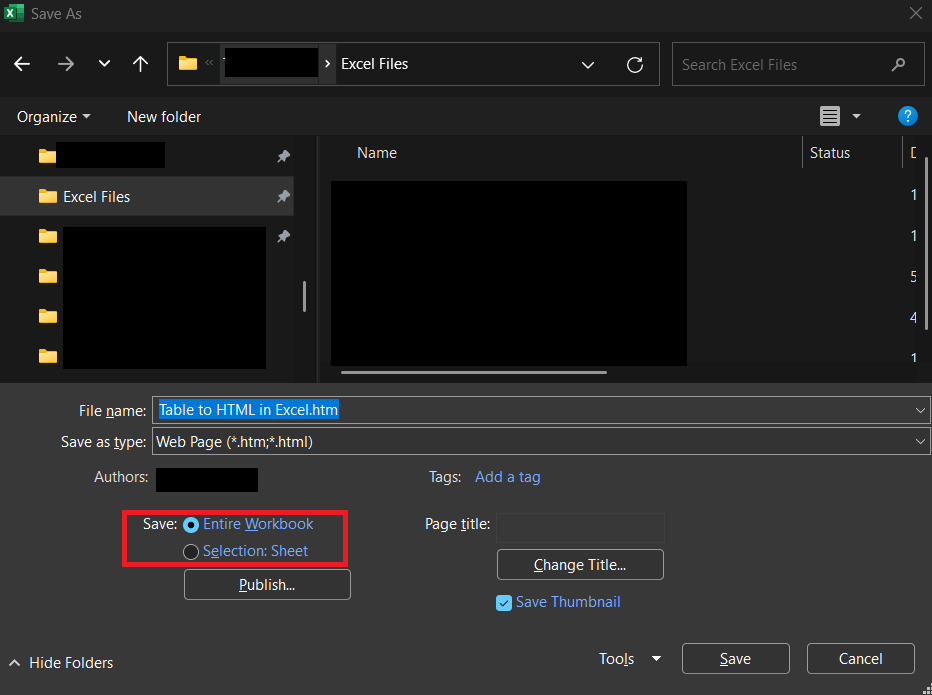
Task: Go up one folder level
Action: [140, 64]
